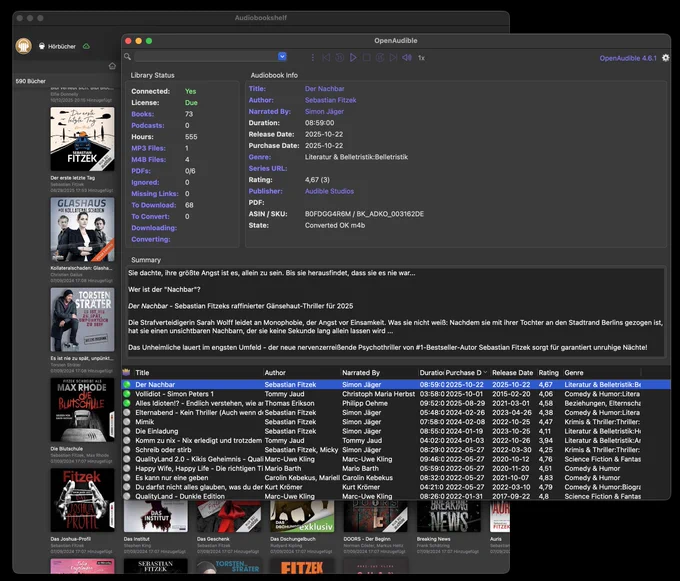Sort by the Narrated By column
This screenshot has width=680, height=581.
(x=379, y=372)
